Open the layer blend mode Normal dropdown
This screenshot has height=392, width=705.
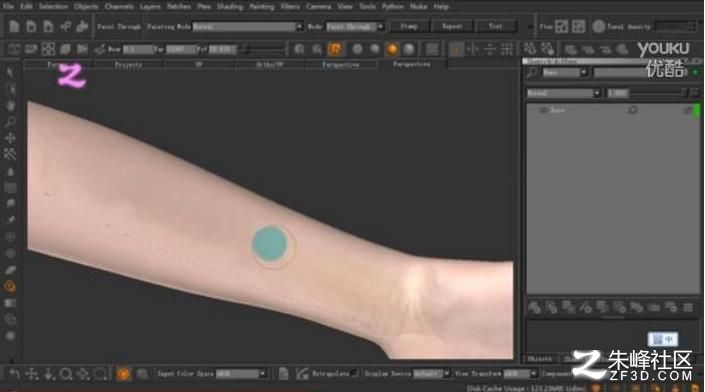564,93
